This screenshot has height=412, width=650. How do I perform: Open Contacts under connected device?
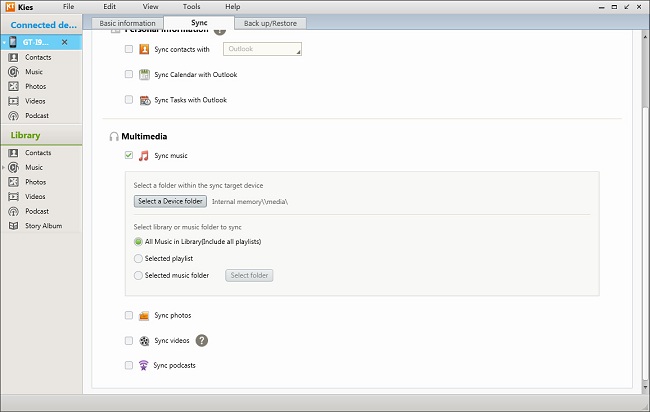[x=38, y=57]
